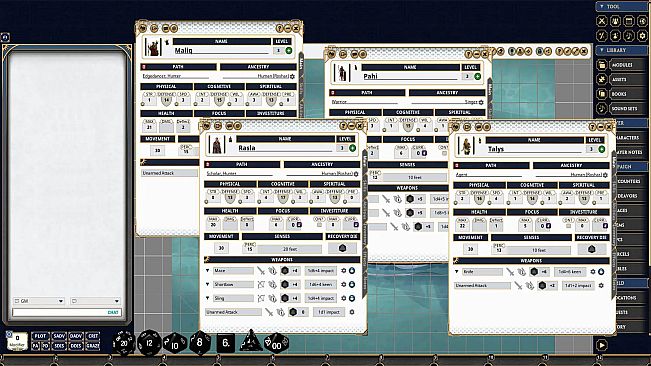Open the gear Options tool icon
Image resolution: width=651 pixels, height=366 pixels.
click(x=642, y=36)
